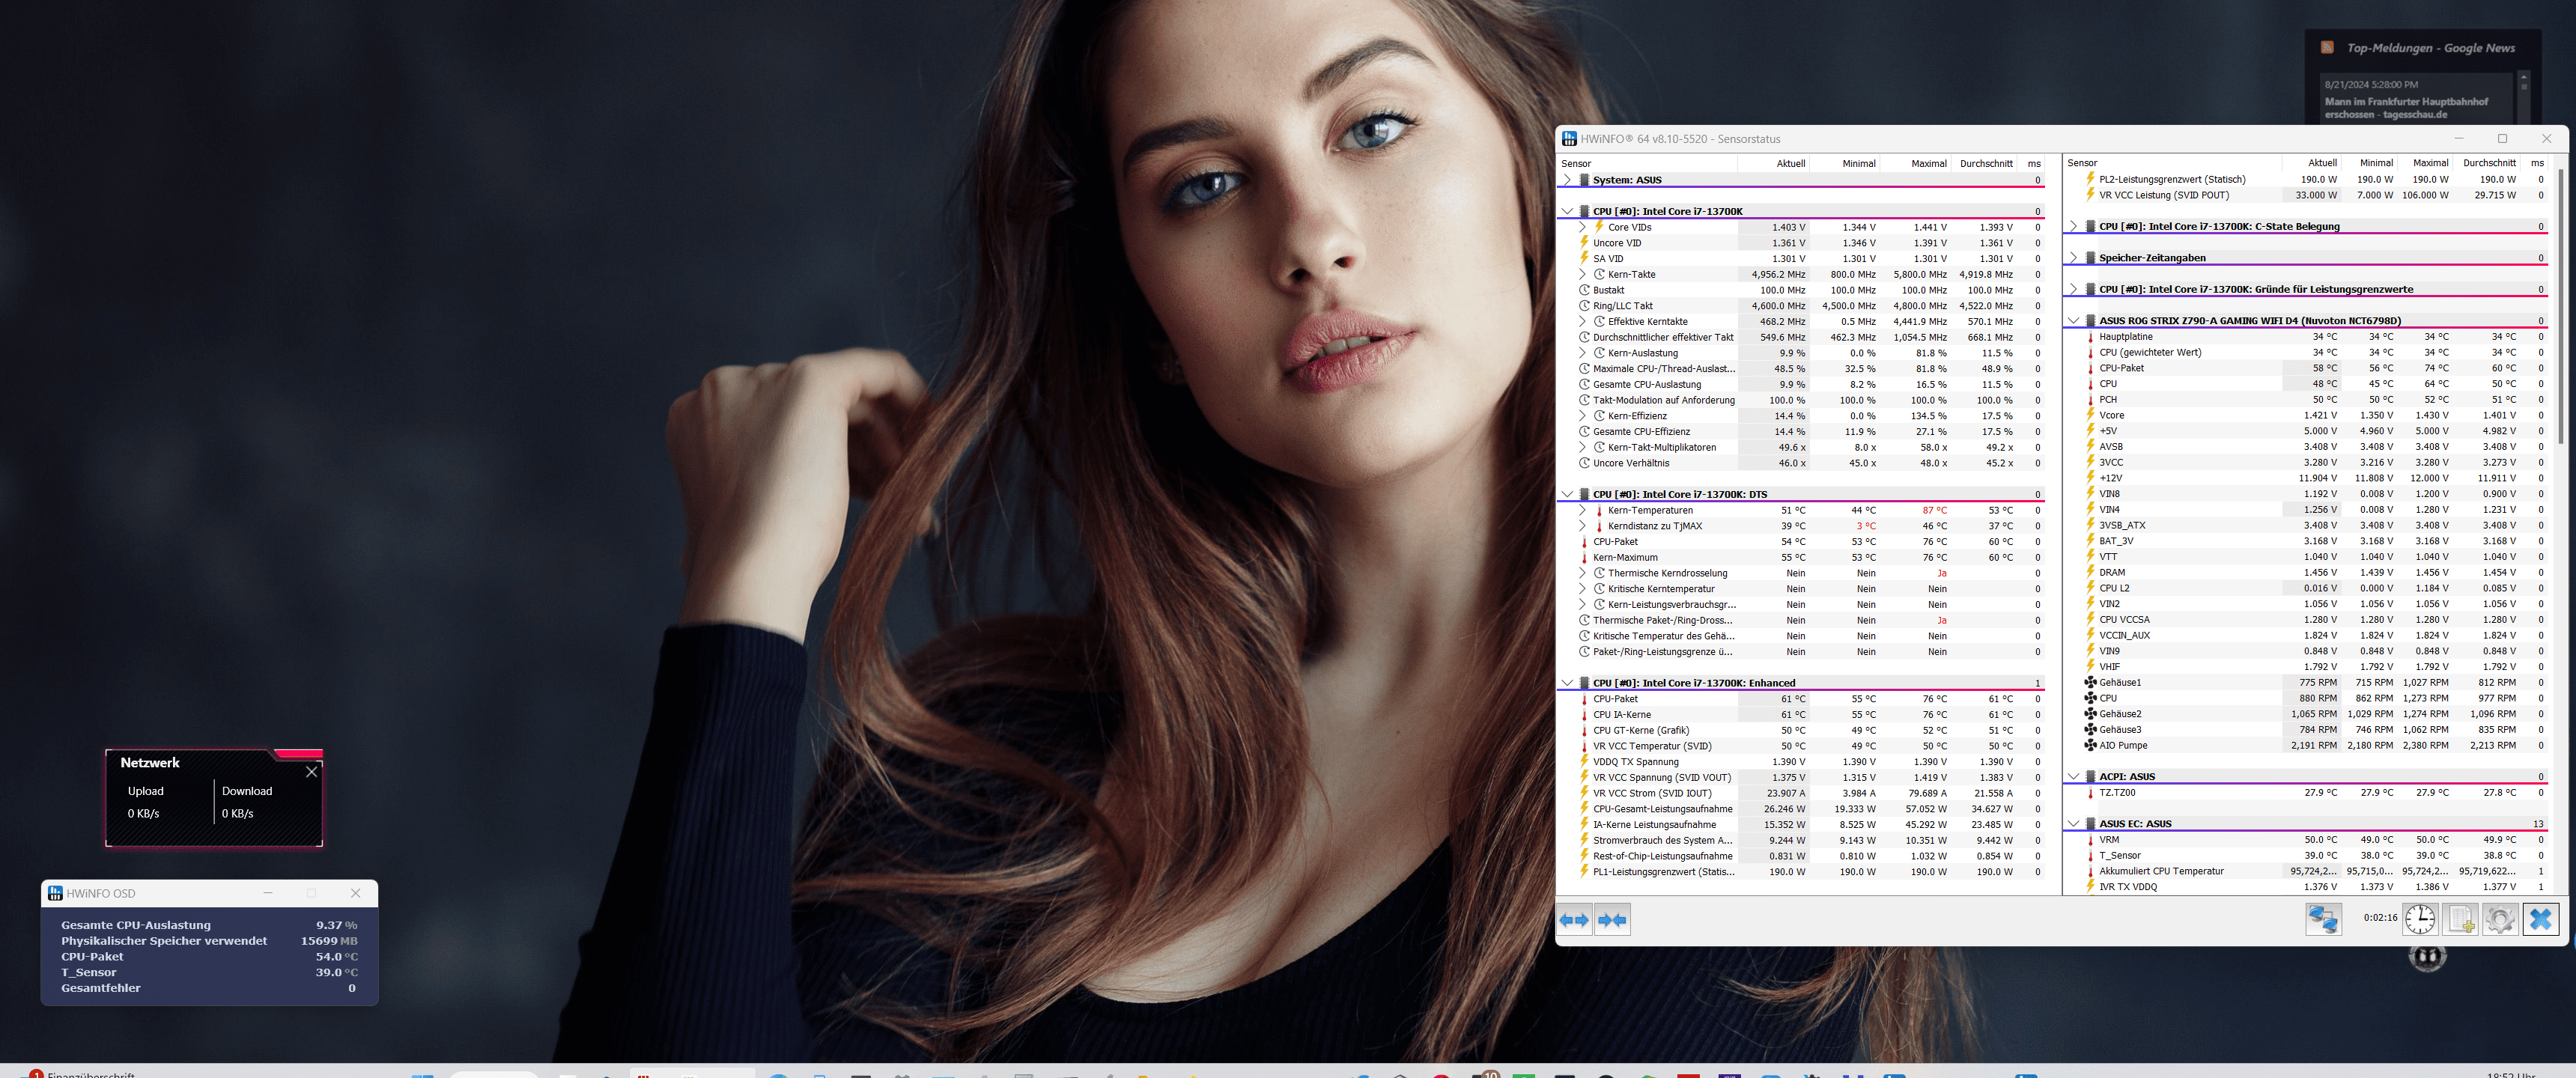Screen dimensions: 2576x1078
Task: Expand the Thermische Kerndrosselung row
Action: coord(1582,573)
